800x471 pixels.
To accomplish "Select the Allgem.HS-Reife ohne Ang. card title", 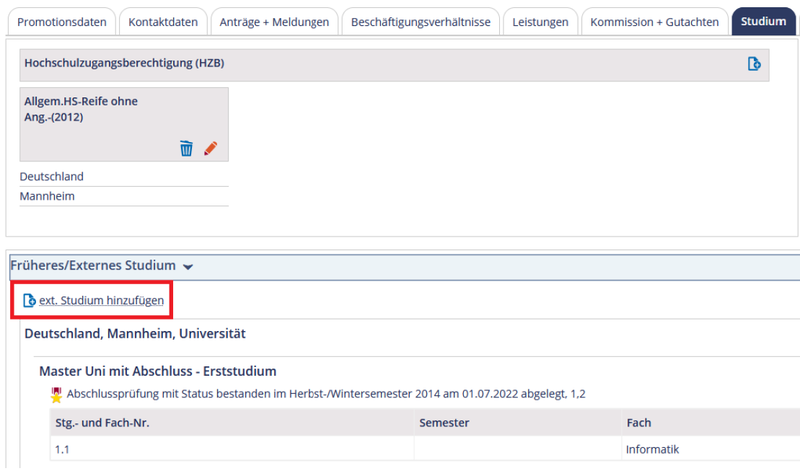I will (x=81, y=109).
